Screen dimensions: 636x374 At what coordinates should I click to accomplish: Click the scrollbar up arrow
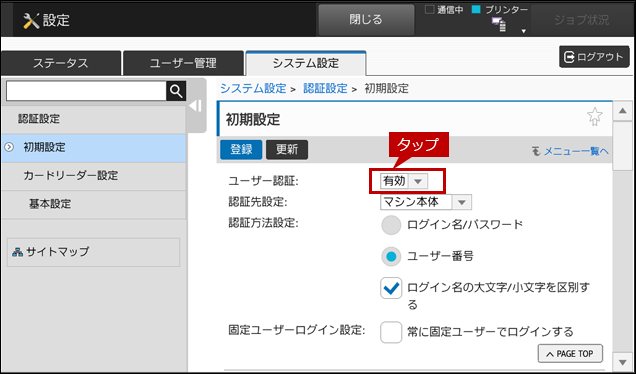[623, 111]
